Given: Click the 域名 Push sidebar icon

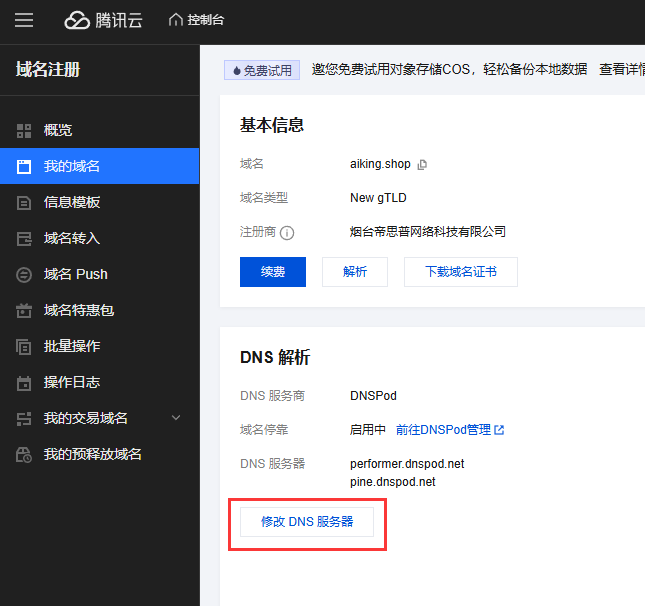Looking at the screenshot, I should tap(24, 275).
